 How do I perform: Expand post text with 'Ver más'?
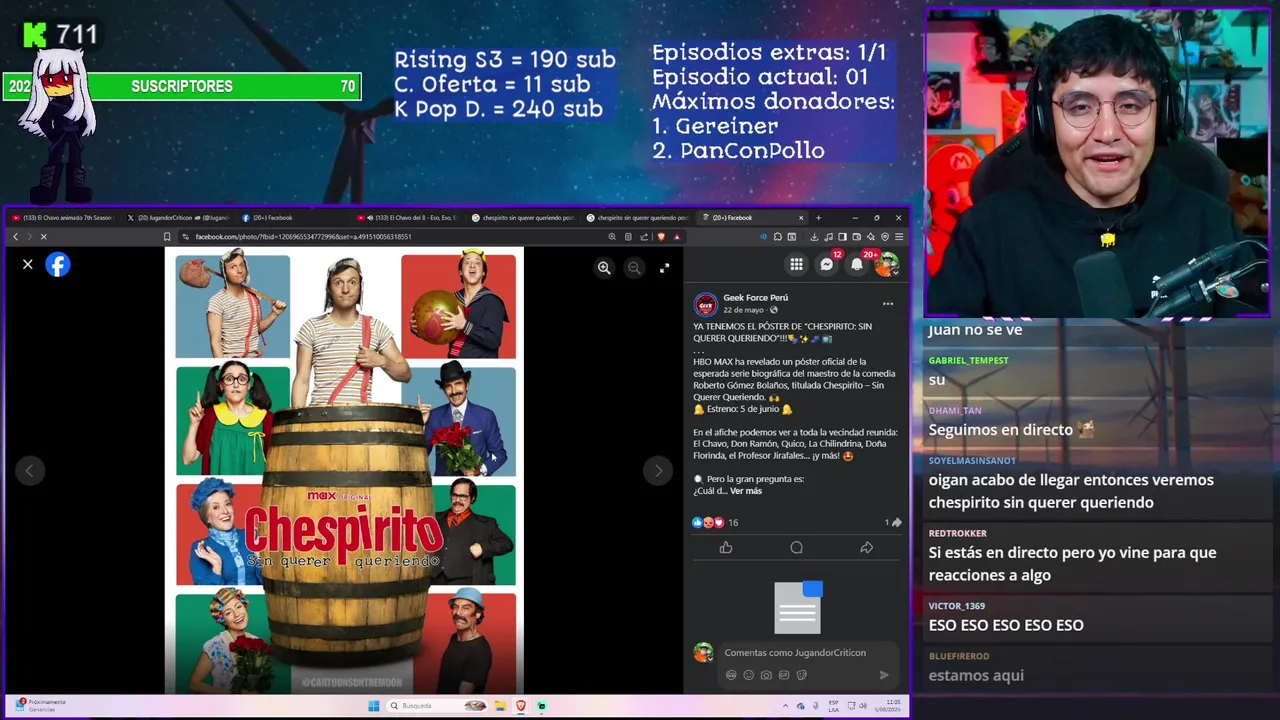pos(746,491)
